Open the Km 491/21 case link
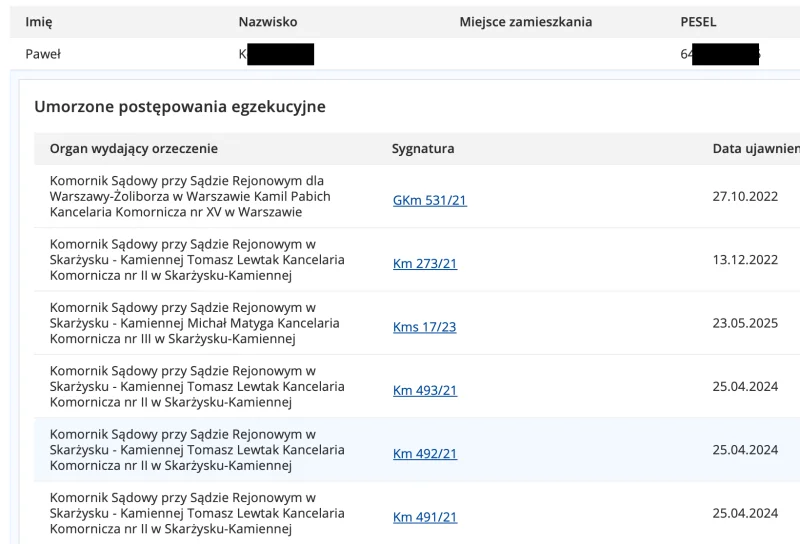Image resolution: width=800 pixels, height=544 pixels. point(424,517)
